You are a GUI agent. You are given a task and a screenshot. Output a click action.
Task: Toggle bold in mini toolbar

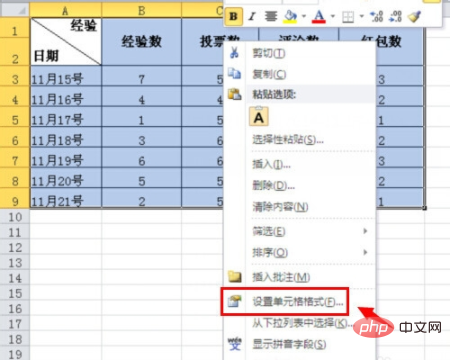(x=234, y=16)
